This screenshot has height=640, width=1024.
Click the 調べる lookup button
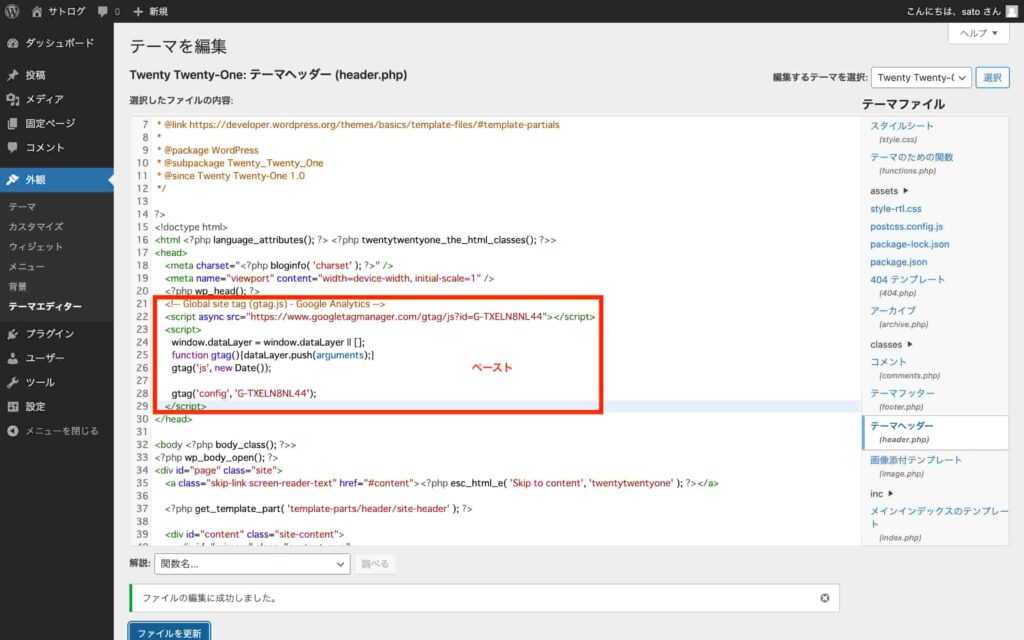click(x=375, y=564)
